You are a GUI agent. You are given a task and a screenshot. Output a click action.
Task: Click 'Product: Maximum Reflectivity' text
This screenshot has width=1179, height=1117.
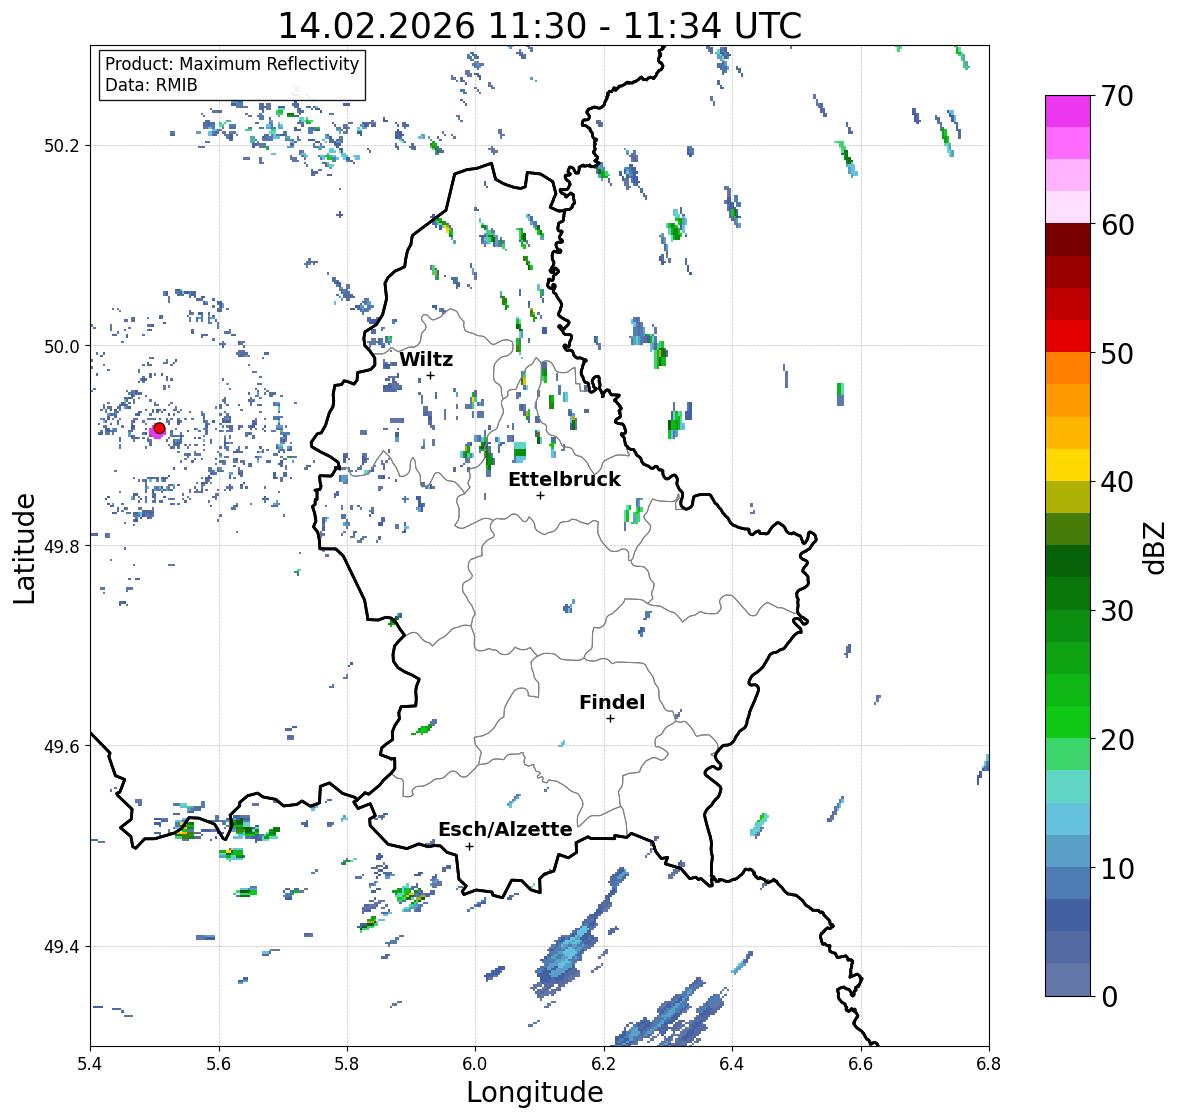tap(232, 64)
